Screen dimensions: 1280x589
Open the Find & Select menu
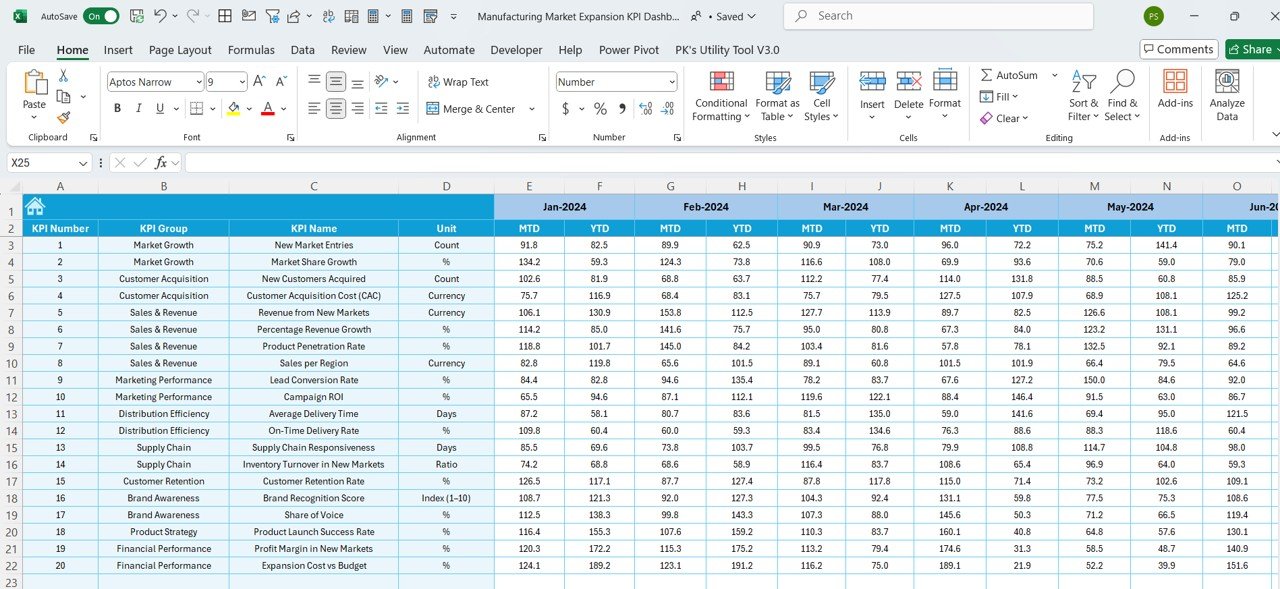(1122, 96)
